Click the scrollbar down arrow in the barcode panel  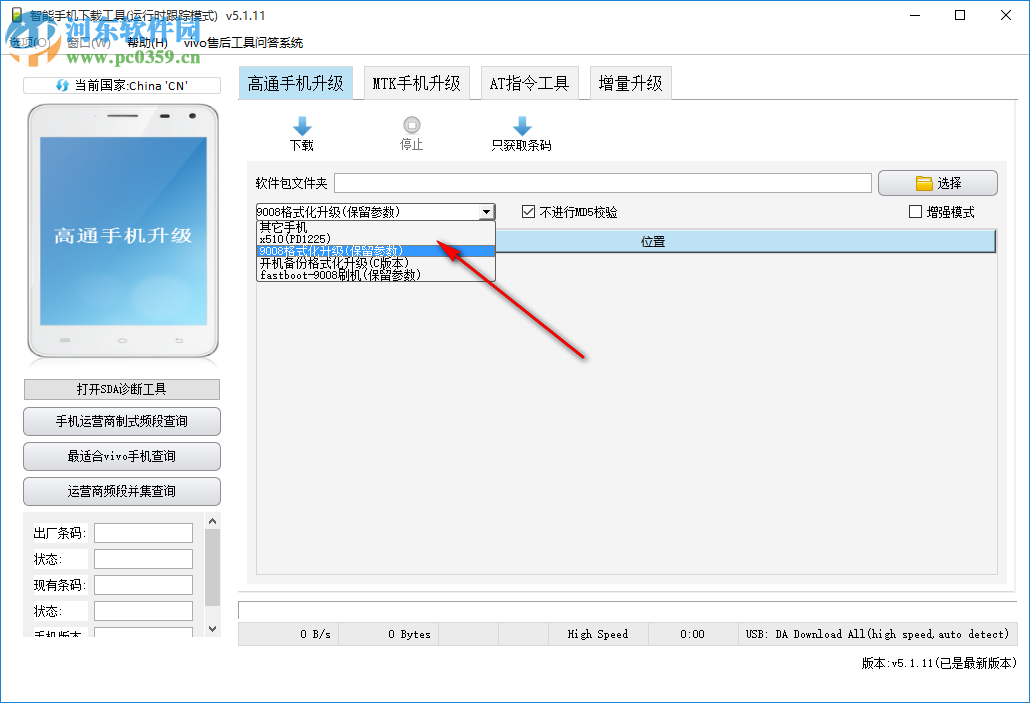tap(212, 629)
